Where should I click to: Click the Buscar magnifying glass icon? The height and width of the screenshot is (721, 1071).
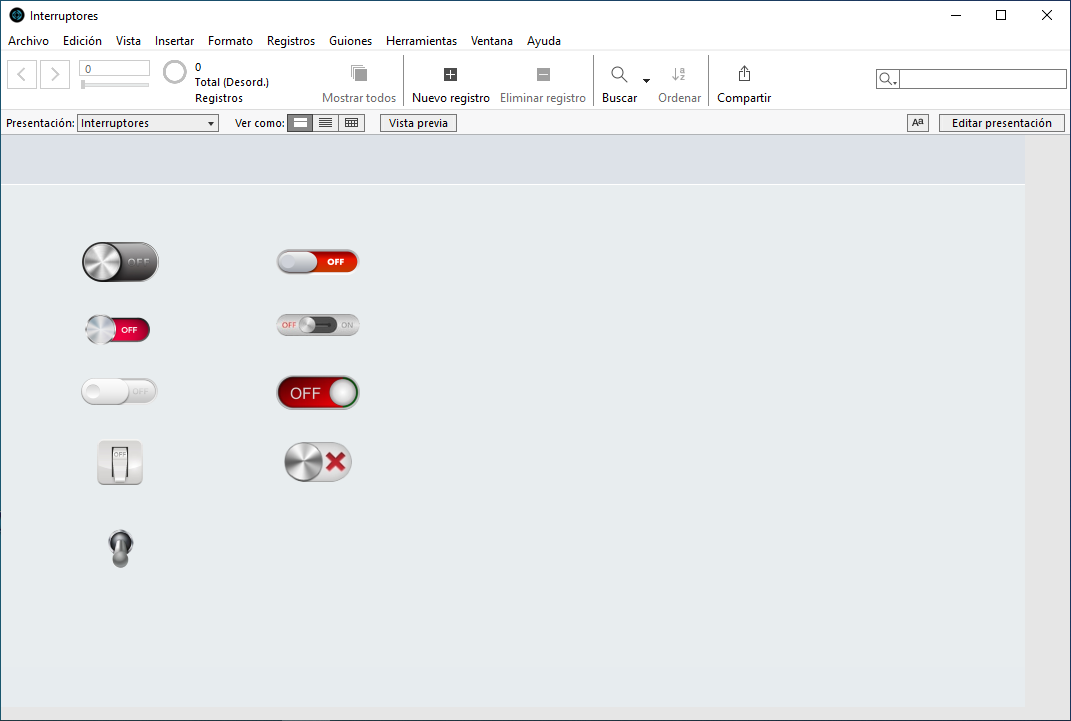[x=619, y=74]
